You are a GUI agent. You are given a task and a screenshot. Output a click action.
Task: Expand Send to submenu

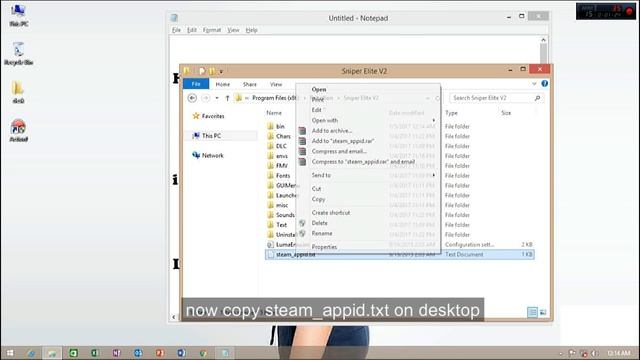(433, 175)
